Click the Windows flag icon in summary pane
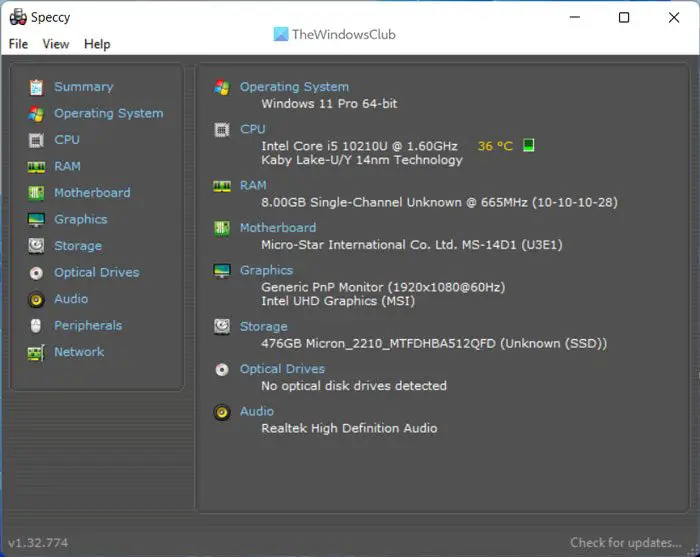This screenshot has height=557, width=700. tap(222, 87)
